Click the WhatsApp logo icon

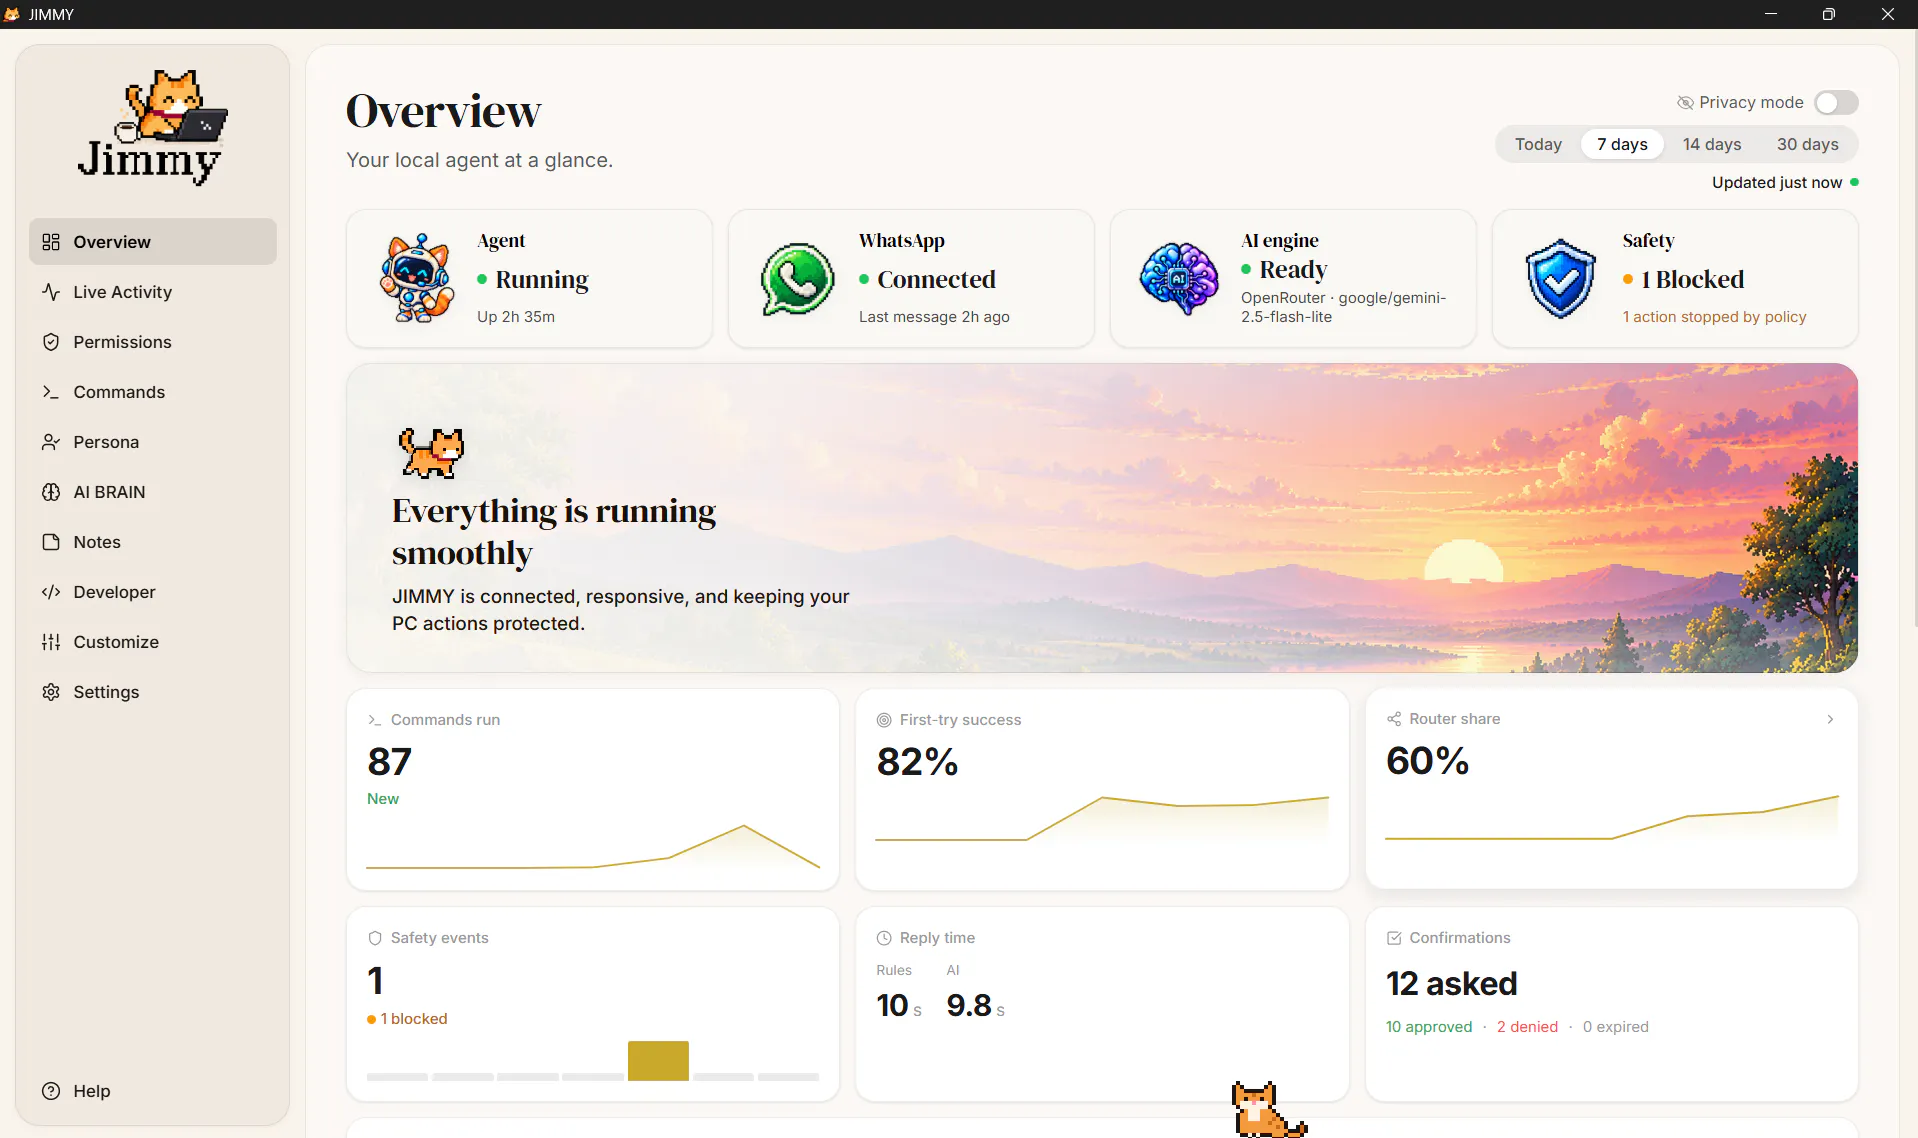tap(797, 279)
